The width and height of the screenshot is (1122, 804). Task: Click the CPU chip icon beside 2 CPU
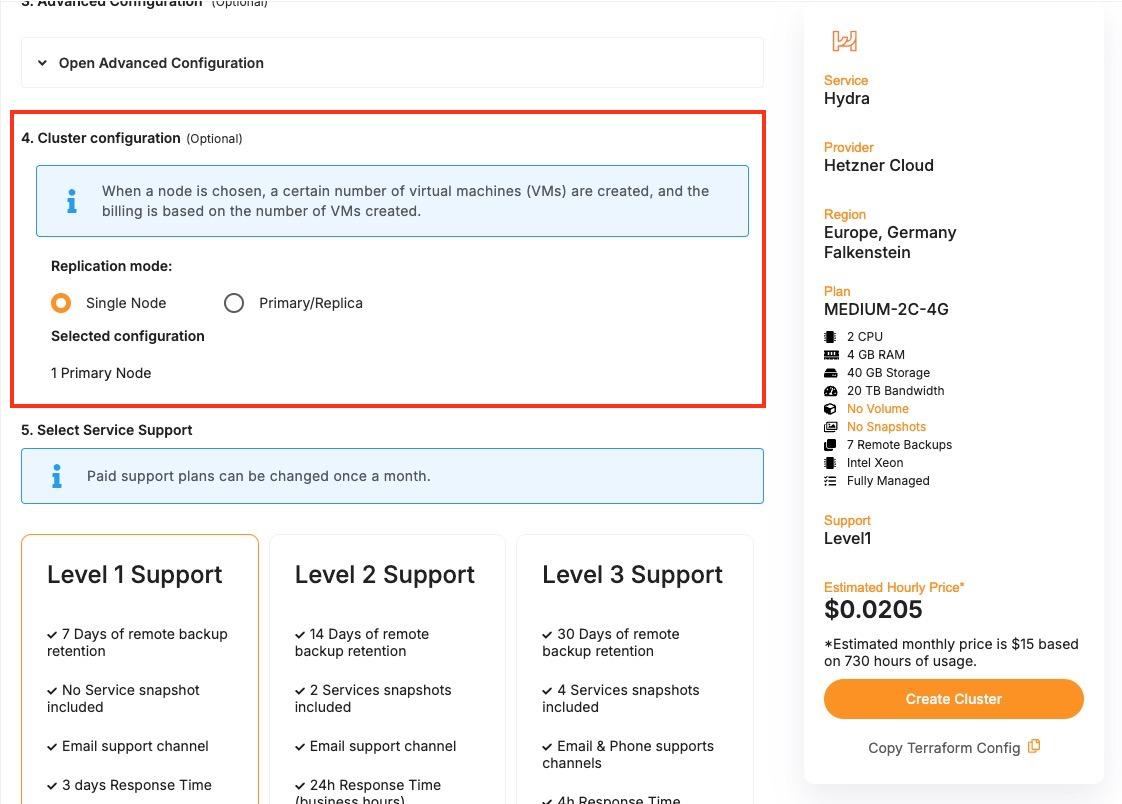click(830, 337)
